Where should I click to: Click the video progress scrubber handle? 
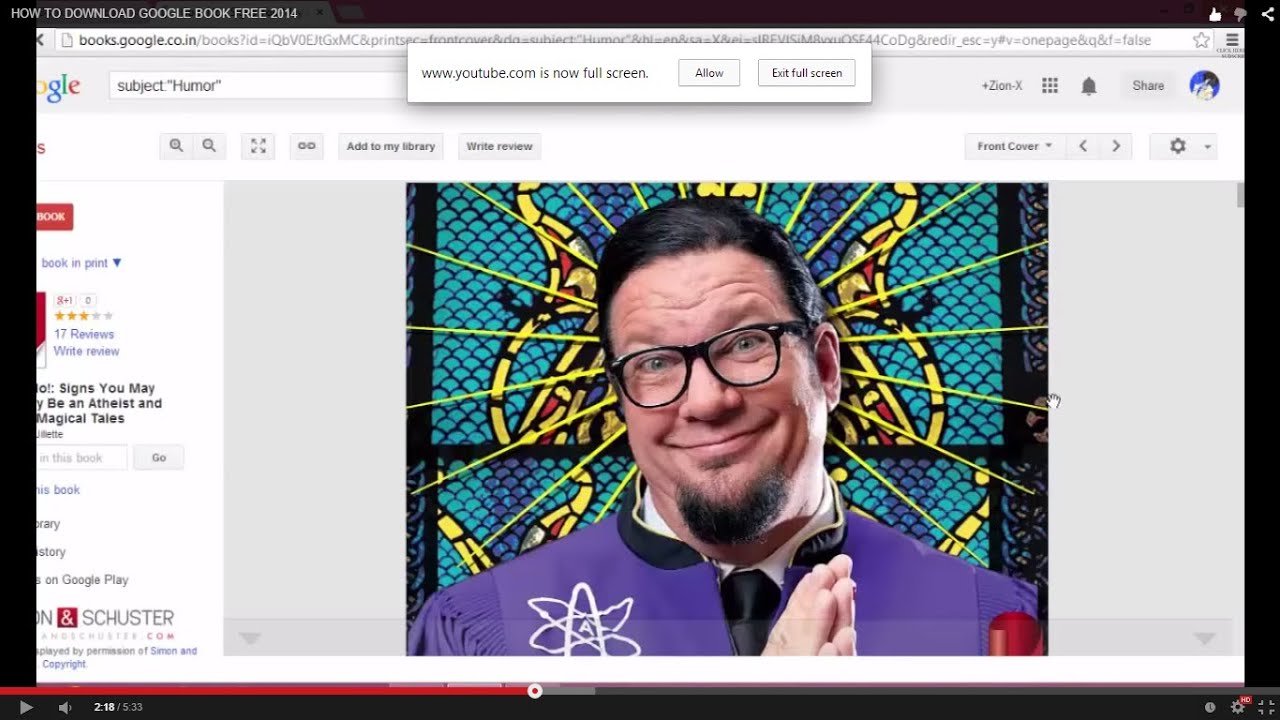(x=535, y=690)
